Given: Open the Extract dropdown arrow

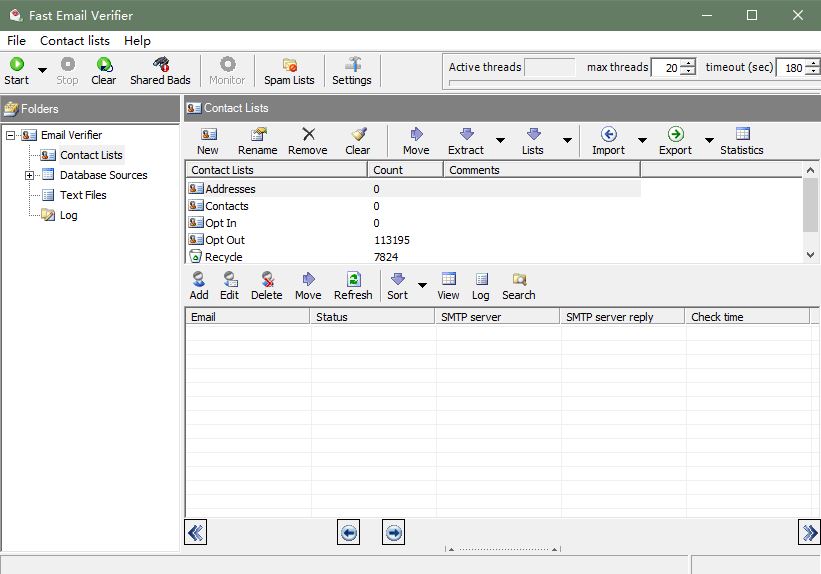Looking at the screenshot, I should point(500,141).
